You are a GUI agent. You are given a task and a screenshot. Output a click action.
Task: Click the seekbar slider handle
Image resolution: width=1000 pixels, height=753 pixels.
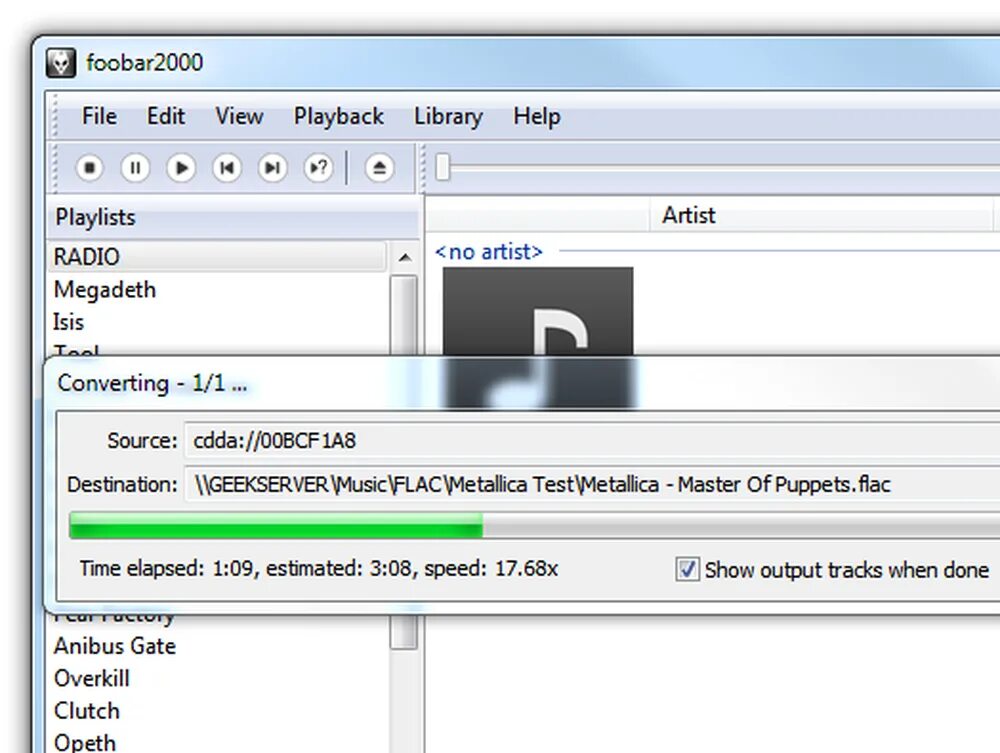click(x=443, y=168)
